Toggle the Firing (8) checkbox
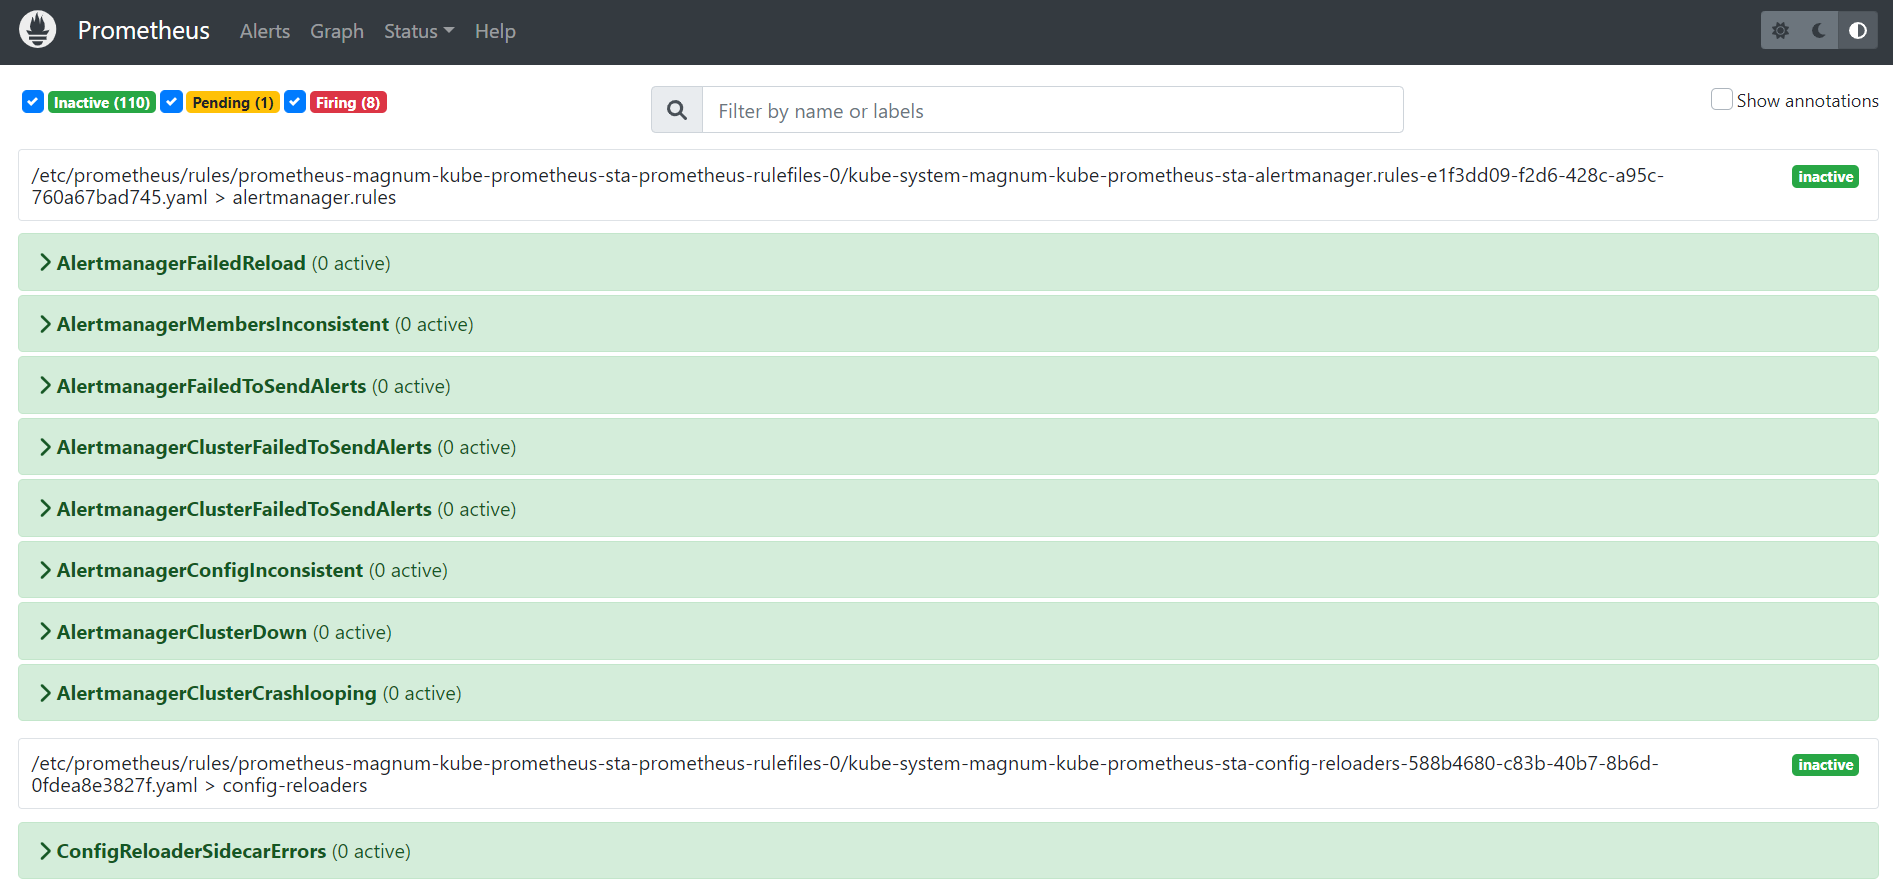The image size is (1893, 890). (x=295, y=102)
